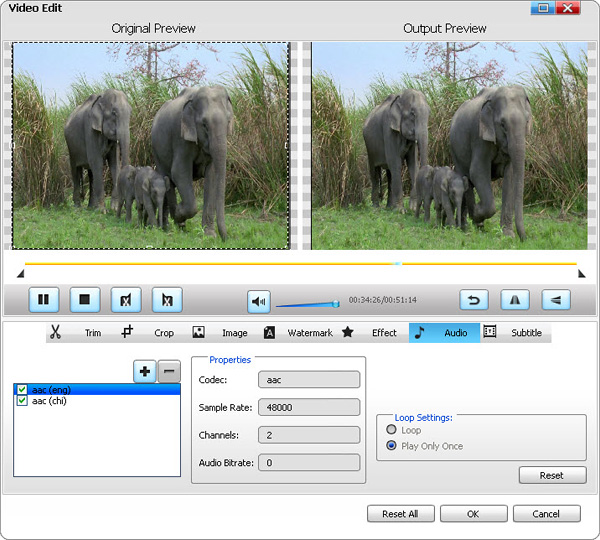Adjust the volume slider
The width and height of the screenshot is (600, 540).
point(308,304)
